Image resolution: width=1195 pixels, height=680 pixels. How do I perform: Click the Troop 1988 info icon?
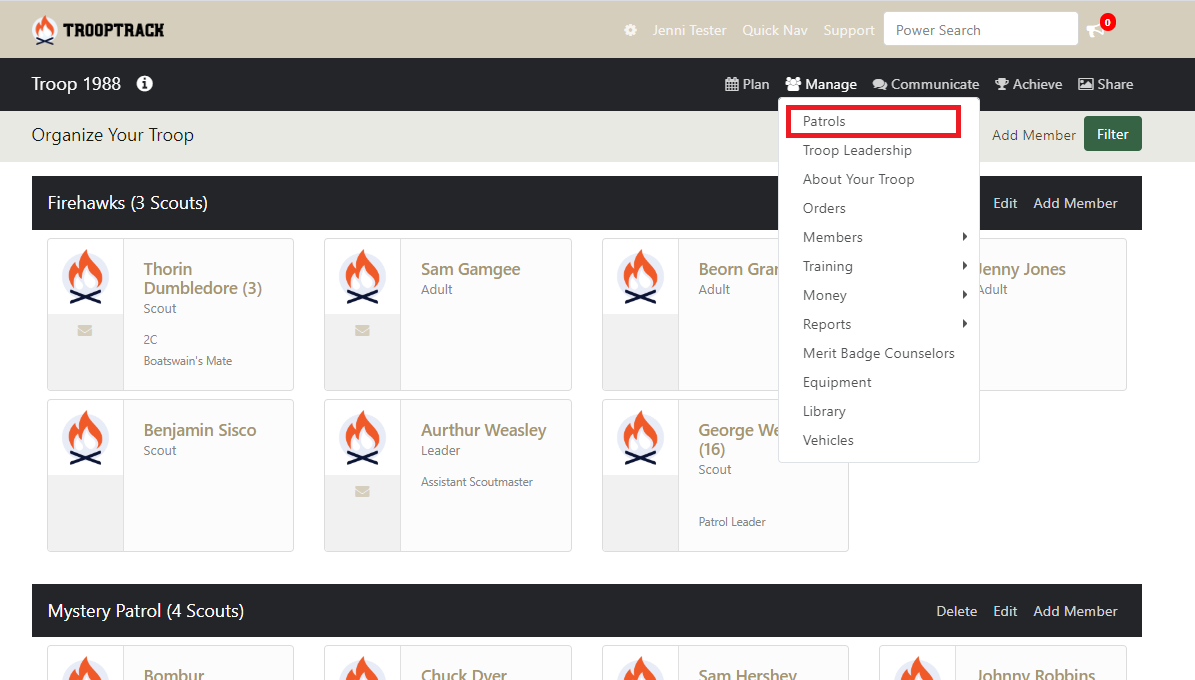[145, 84]
